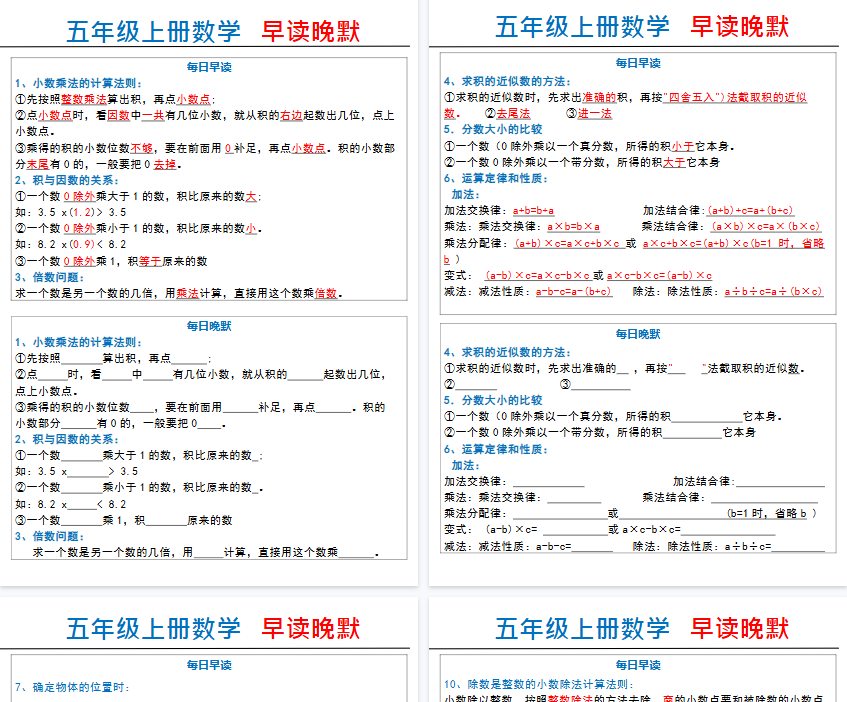Viewport: 847px width, 702px height.
Task: Select the 每日早读 heading on top-left page
Action: 209,68
